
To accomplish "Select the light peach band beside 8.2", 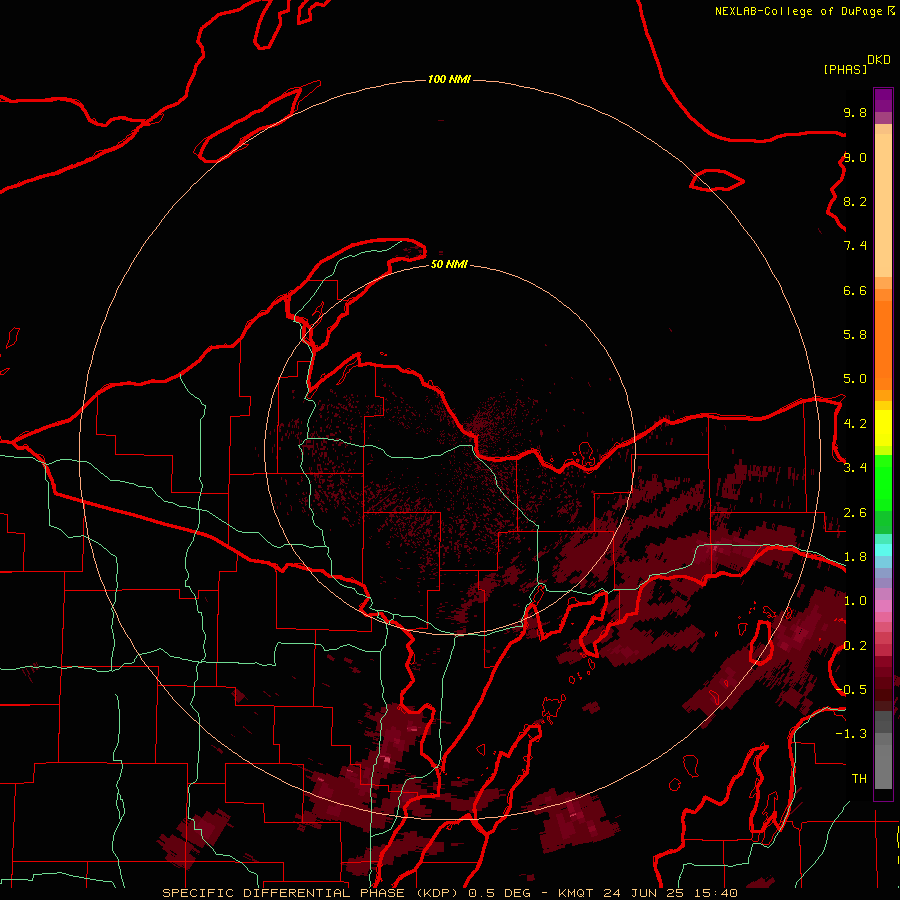I will pyautogui.click(x=883, y=205).
